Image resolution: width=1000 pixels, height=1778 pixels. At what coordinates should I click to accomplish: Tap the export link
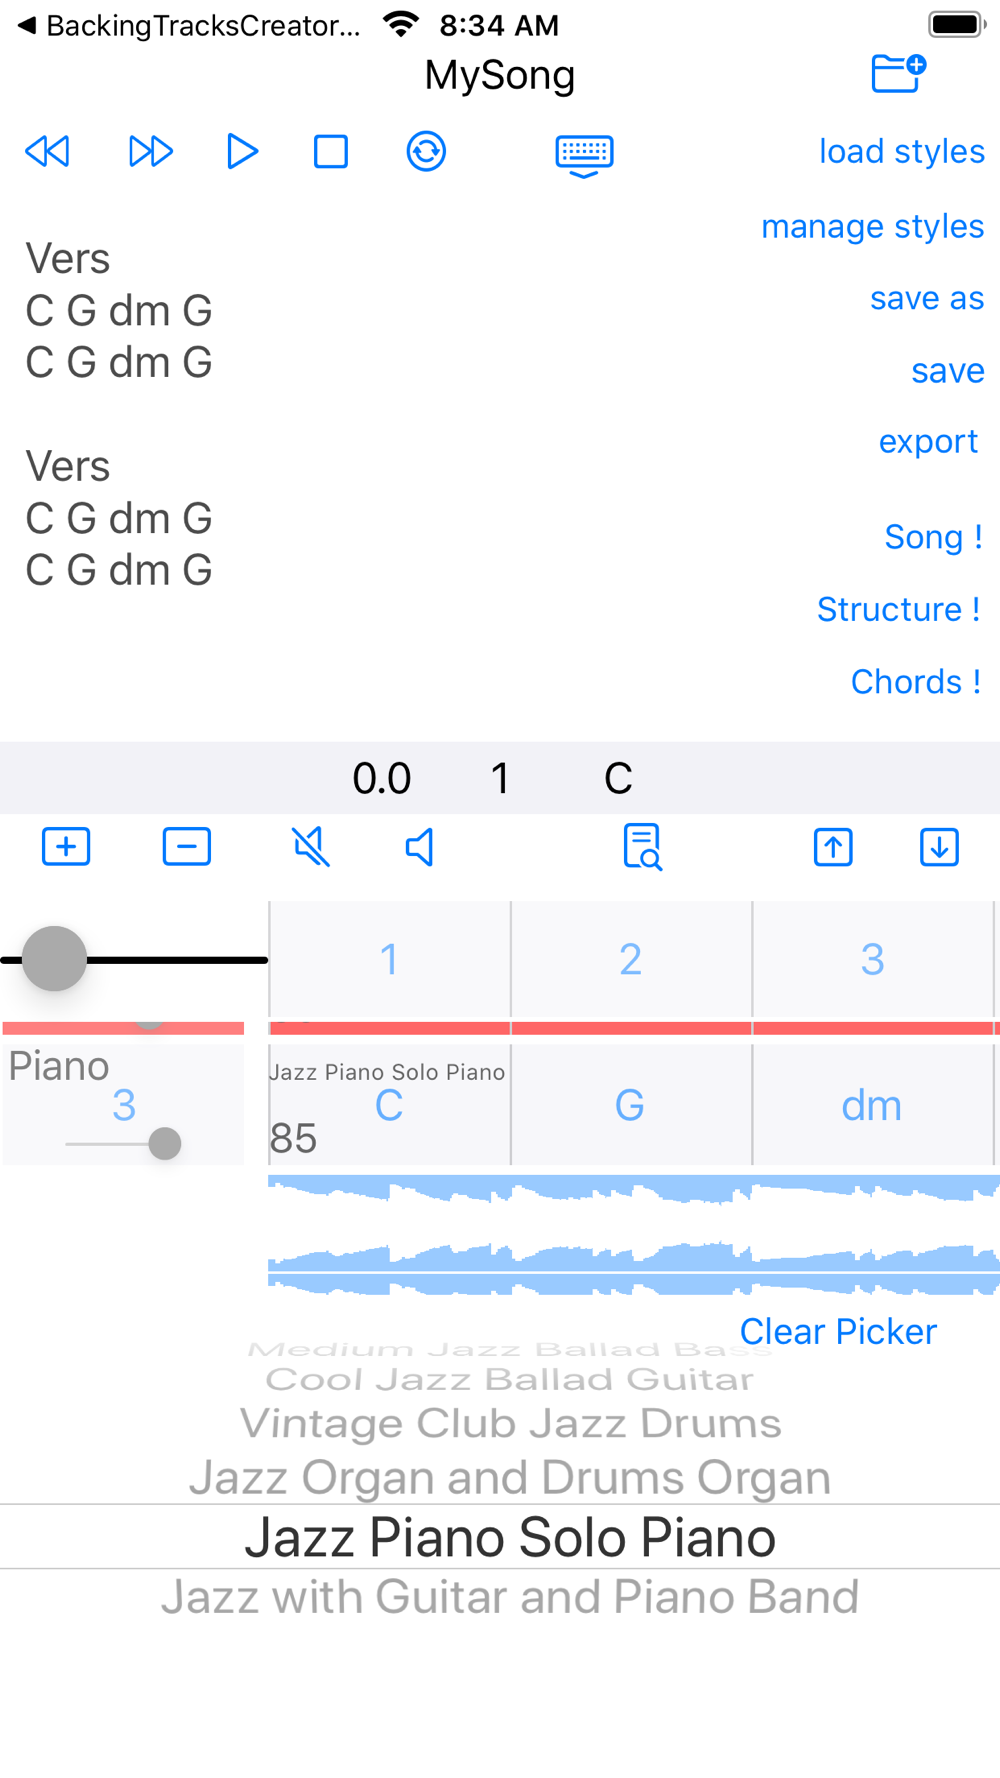coord(928,442)
